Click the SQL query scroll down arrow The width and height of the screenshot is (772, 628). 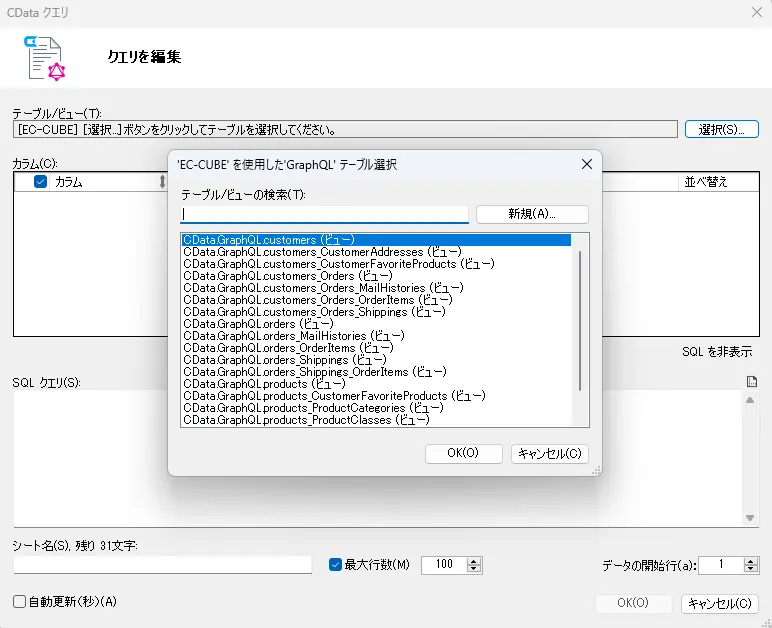click(750, 518)
